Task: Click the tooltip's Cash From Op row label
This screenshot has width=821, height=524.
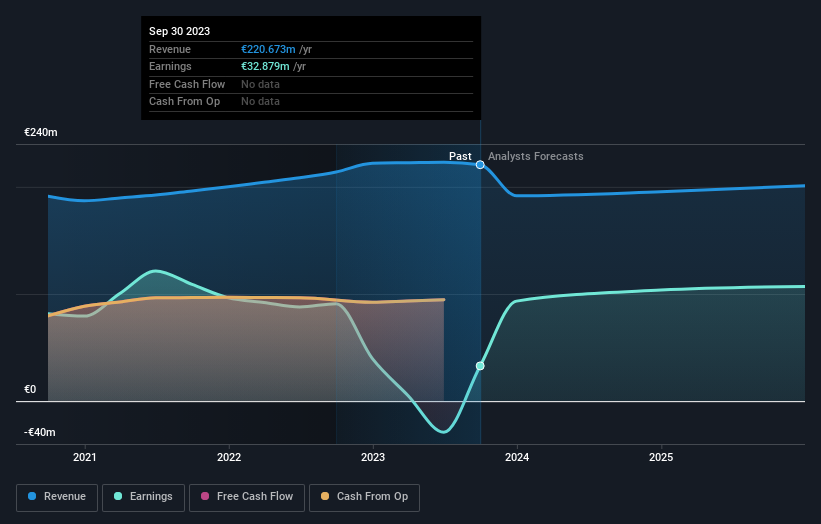Action: [184, 102]
